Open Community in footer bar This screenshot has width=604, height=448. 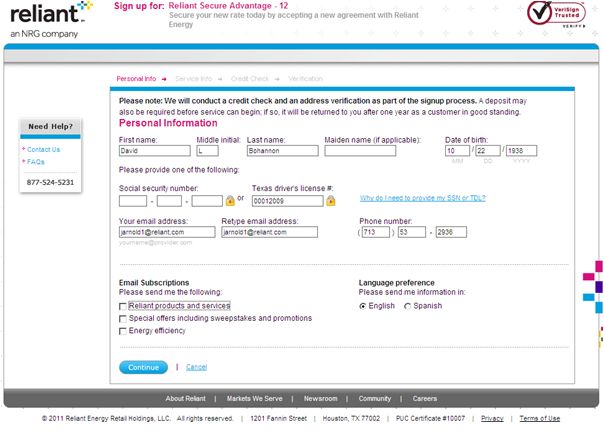[x=375, y=399]
